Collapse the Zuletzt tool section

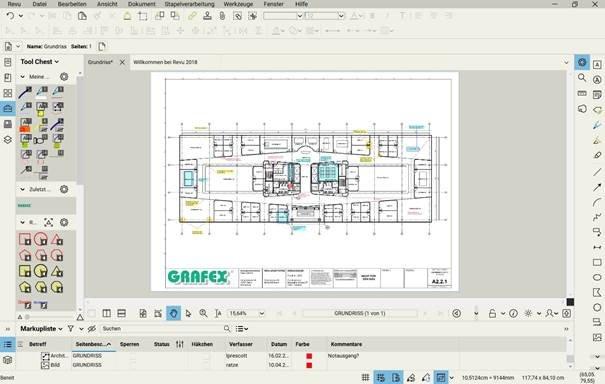click(22, 189)
